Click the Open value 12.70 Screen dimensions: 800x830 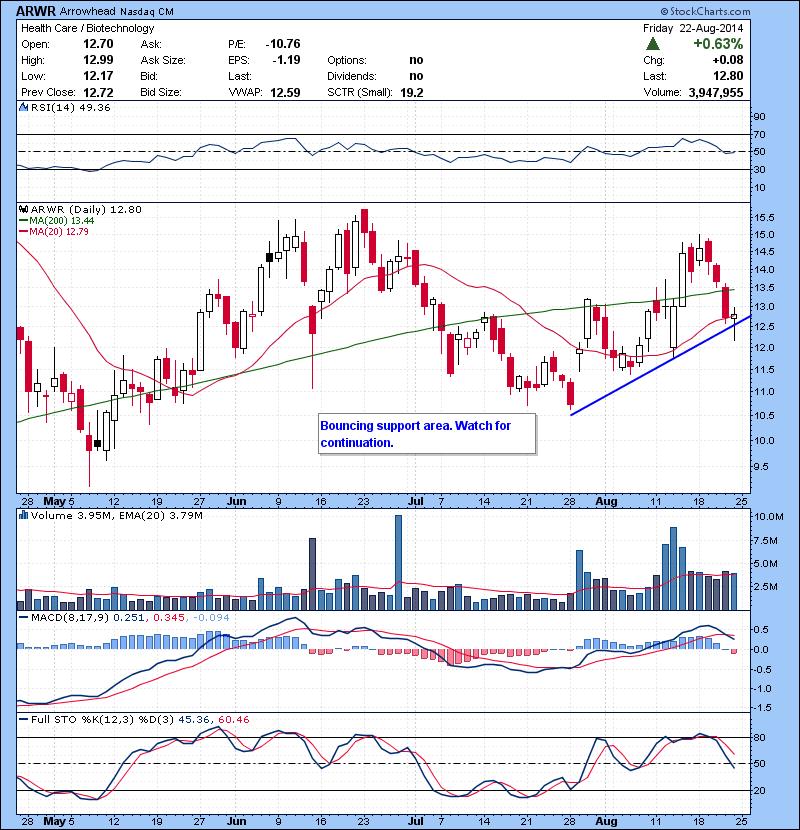pos(98,44)
